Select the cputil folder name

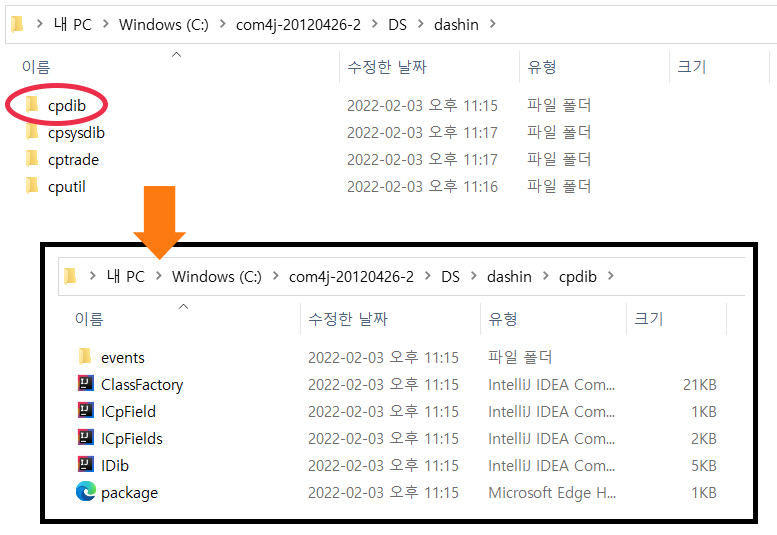67,187
